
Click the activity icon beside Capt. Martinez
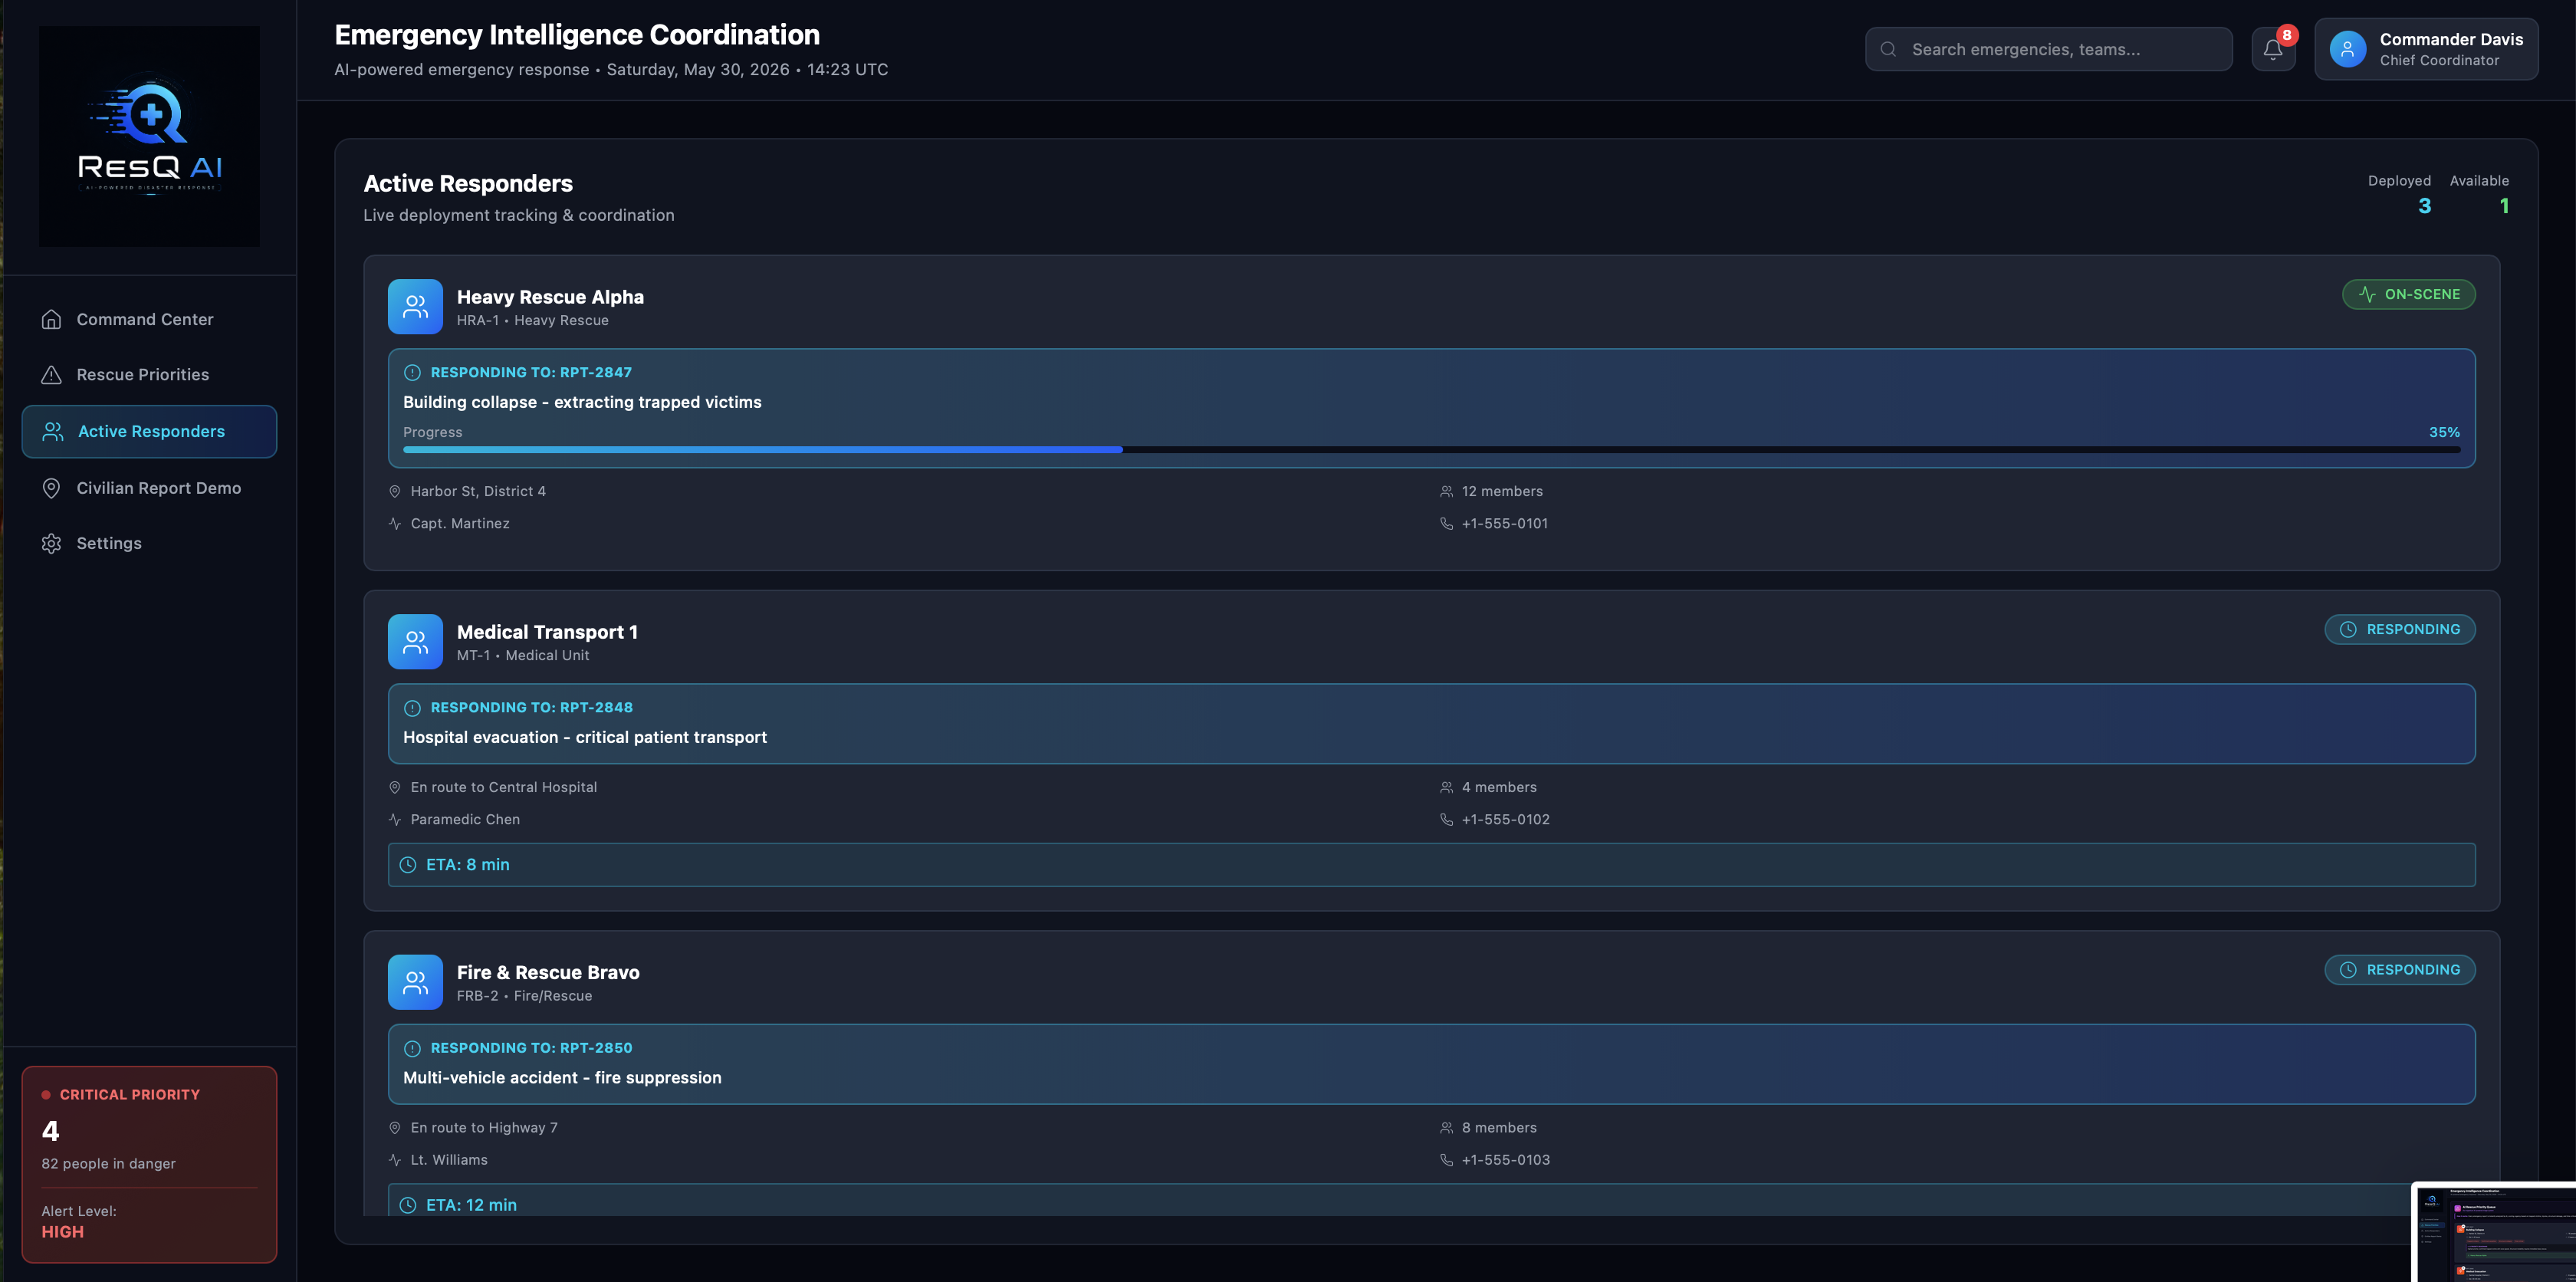point(395,523)
